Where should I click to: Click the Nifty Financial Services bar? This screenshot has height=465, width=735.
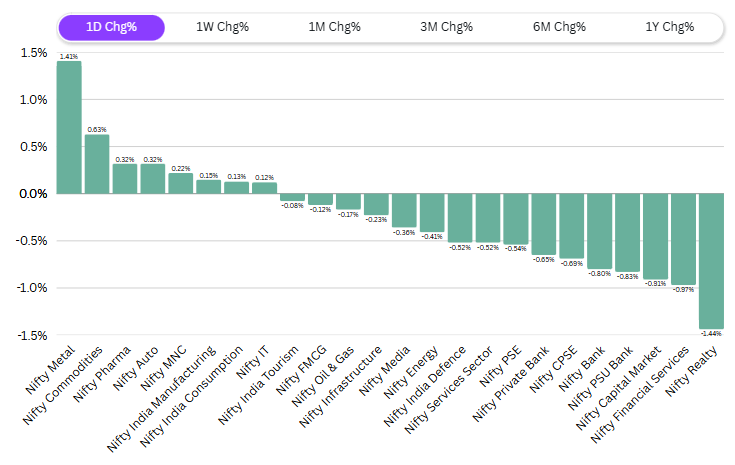pyautogui.click(x=683, y=239)
